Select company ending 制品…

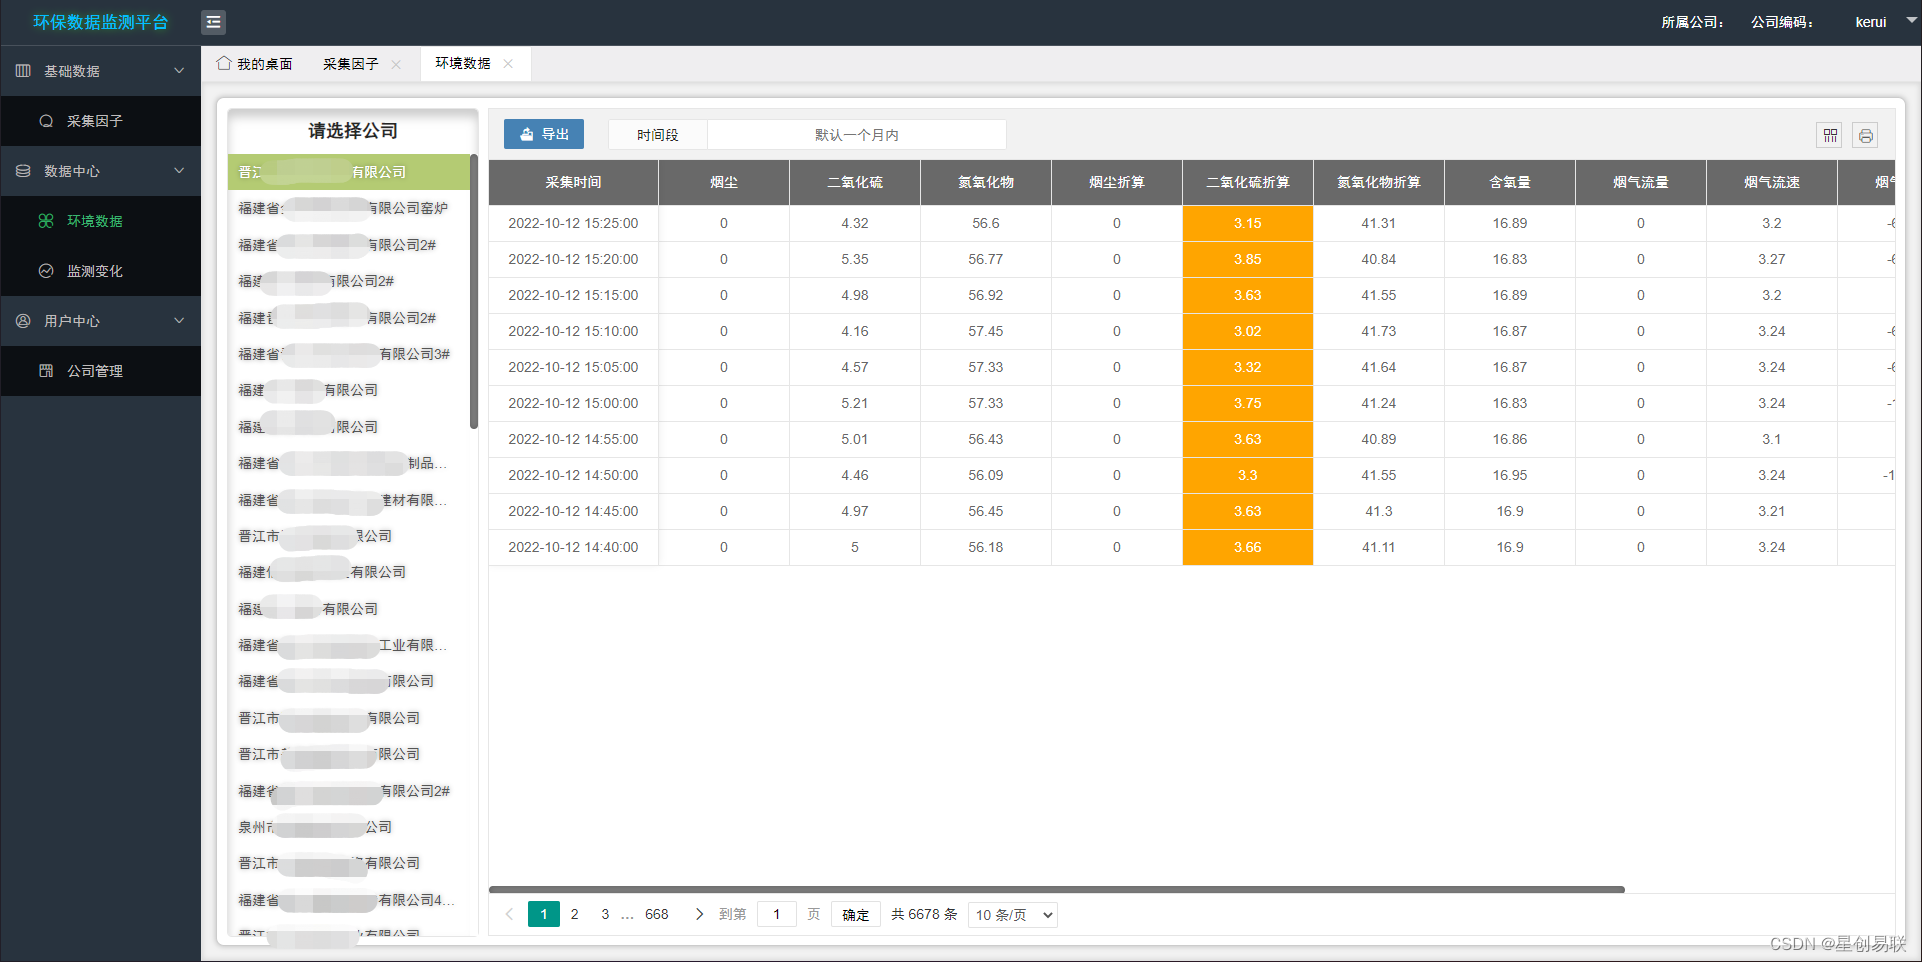tap(348, 463)
